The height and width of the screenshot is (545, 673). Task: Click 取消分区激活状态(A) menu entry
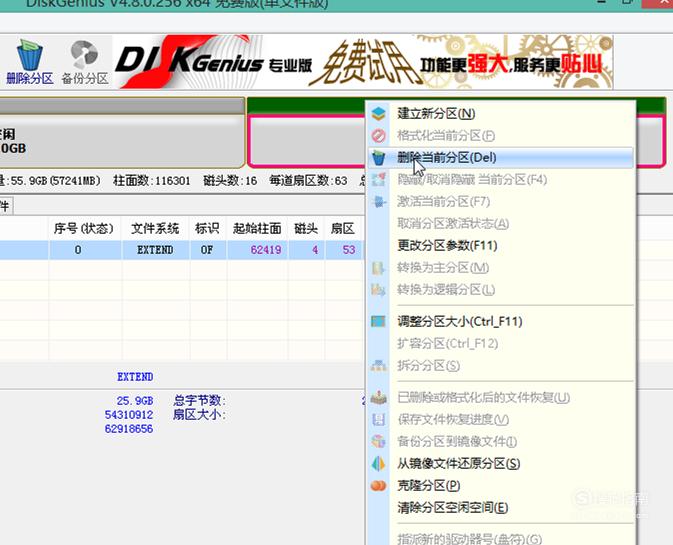[x=453, y=224]
